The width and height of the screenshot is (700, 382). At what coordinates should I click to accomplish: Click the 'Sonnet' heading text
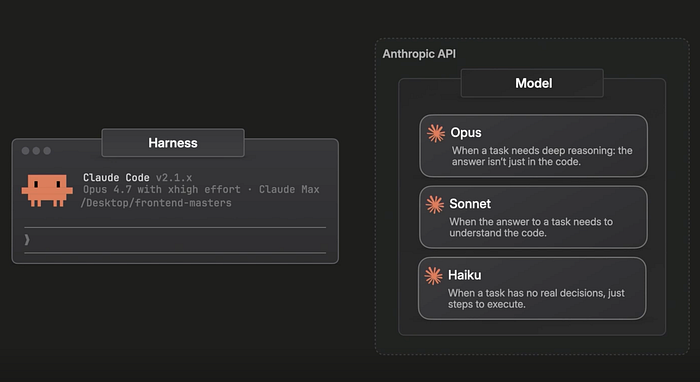470,204
